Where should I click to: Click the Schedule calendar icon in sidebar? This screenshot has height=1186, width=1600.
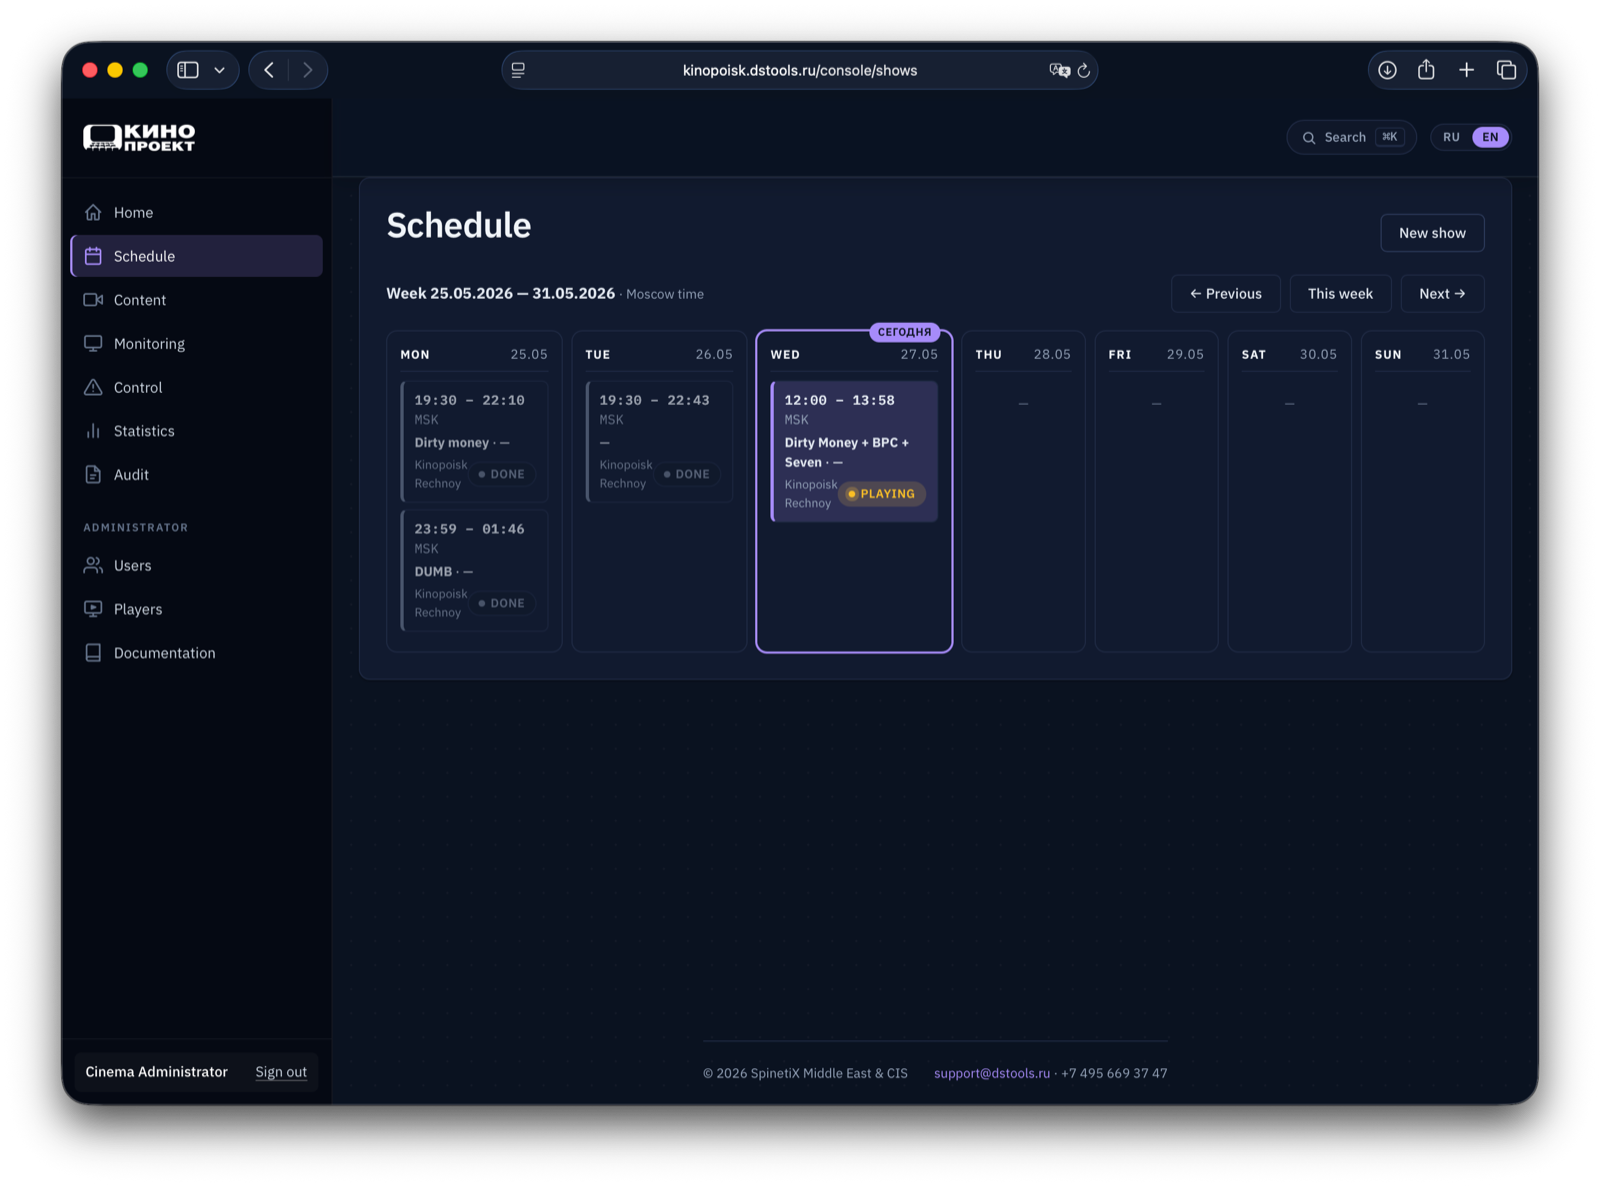pos(93,256)
